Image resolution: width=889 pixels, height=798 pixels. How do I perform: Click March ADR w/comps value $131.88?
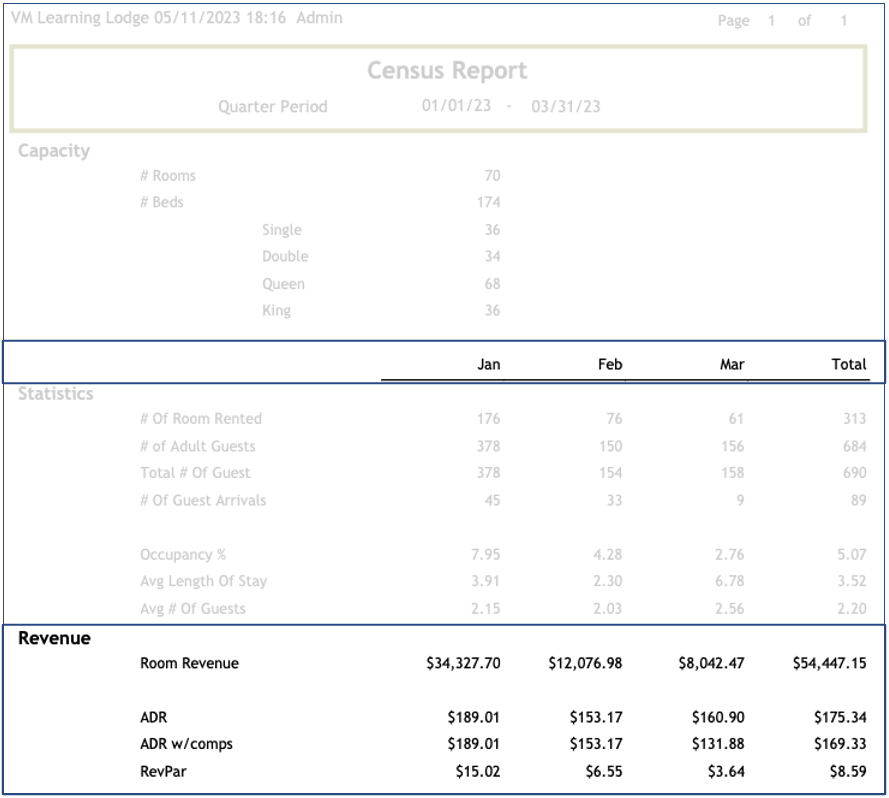(717, 744)
